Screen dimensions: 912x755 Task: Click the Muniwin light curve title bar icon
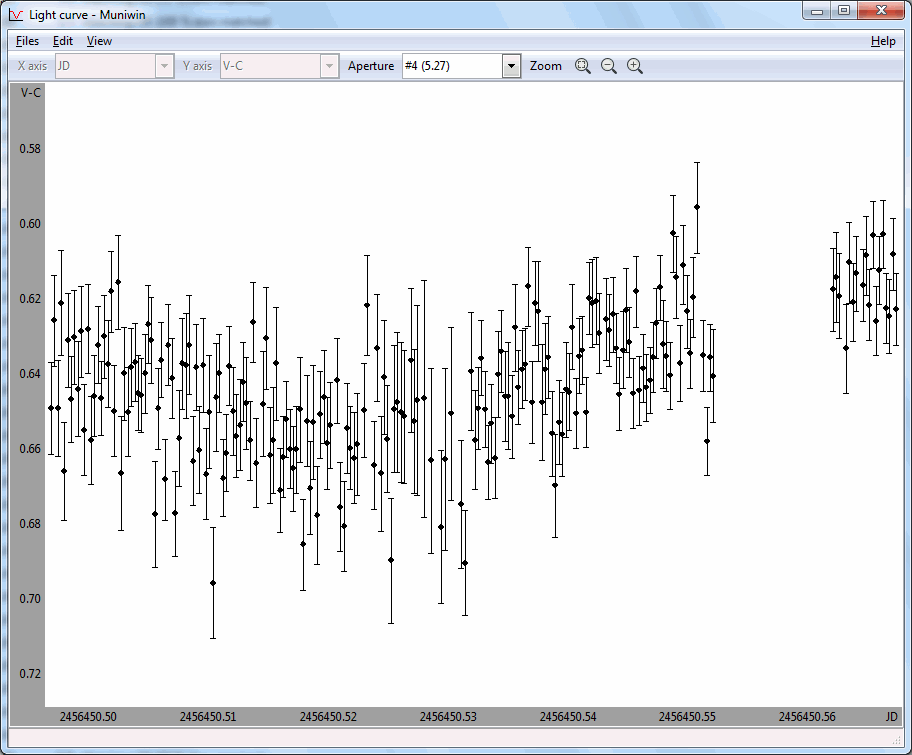[x=15, y=15]
